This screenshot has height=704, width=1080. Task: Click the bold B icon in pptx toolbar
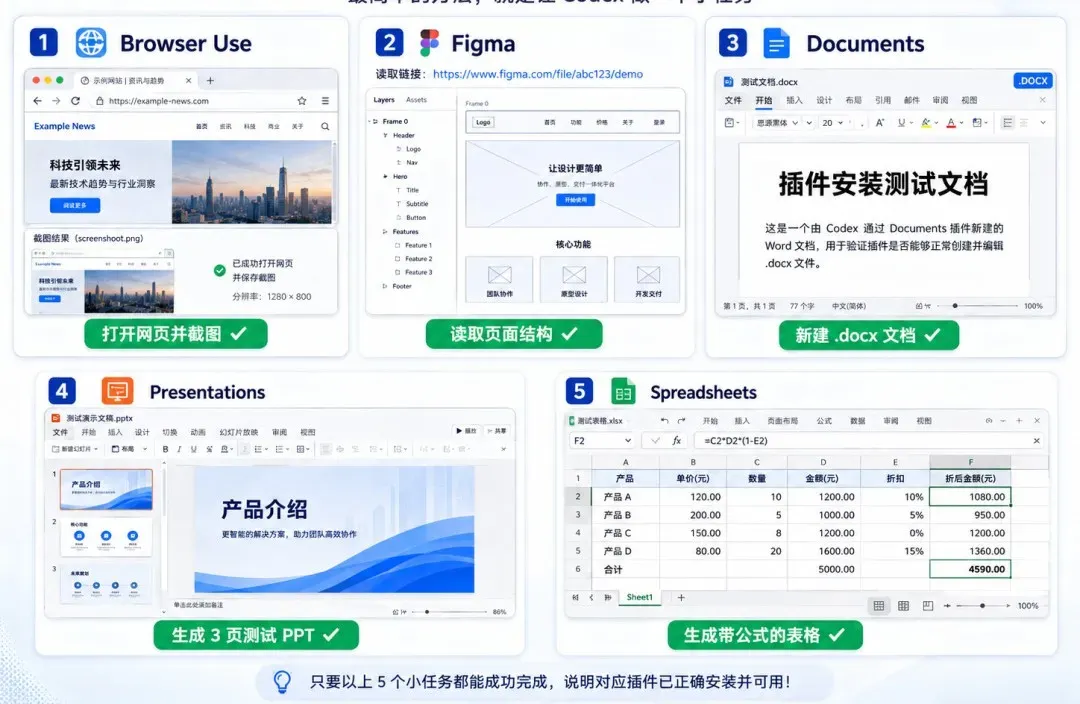(x=165, y=449)
